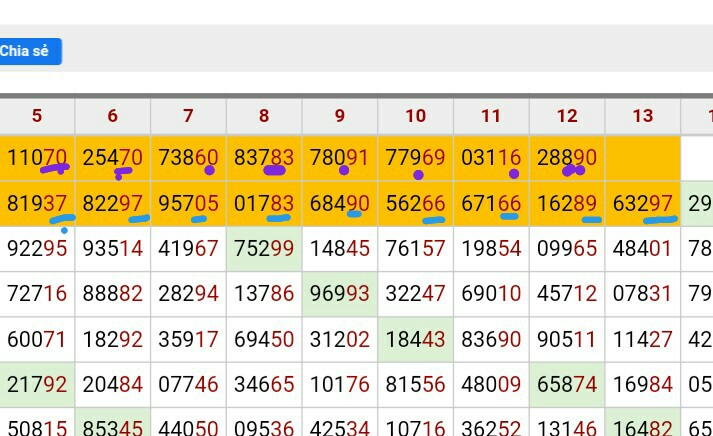Select the green highlighted cell 96993
The width and height of the screenshot is (713, 436).
point(340,295)
